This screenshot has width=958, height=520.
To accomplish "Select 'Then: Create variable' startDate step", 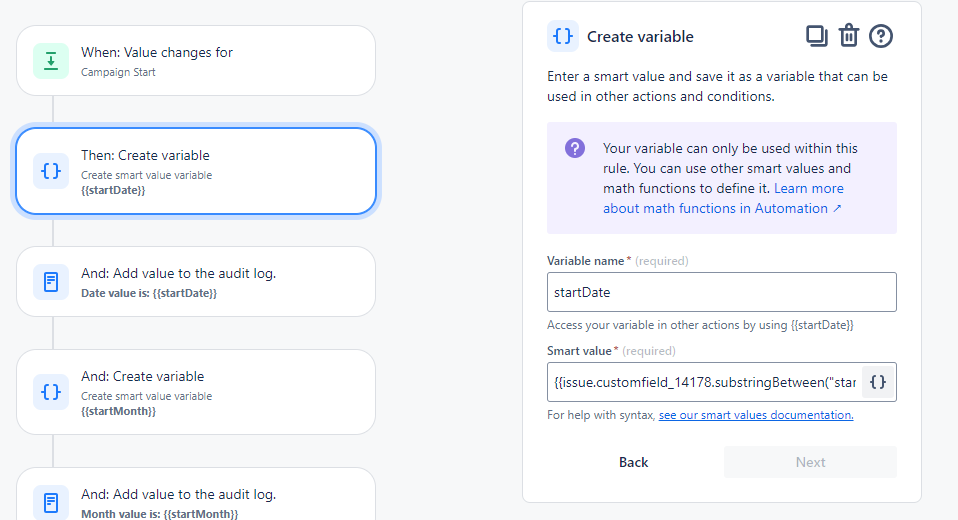I will 196,171.
